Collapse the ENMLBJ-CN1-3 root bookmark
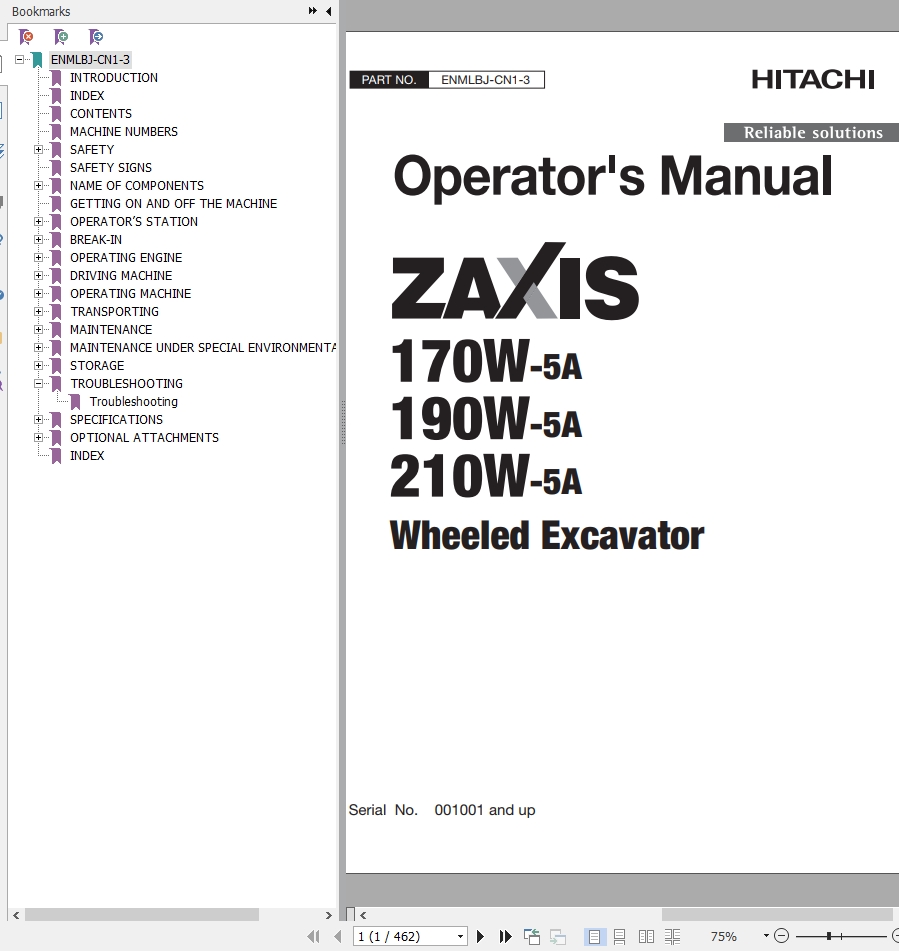Screen dimensions: 899x951 coord(19,59)
